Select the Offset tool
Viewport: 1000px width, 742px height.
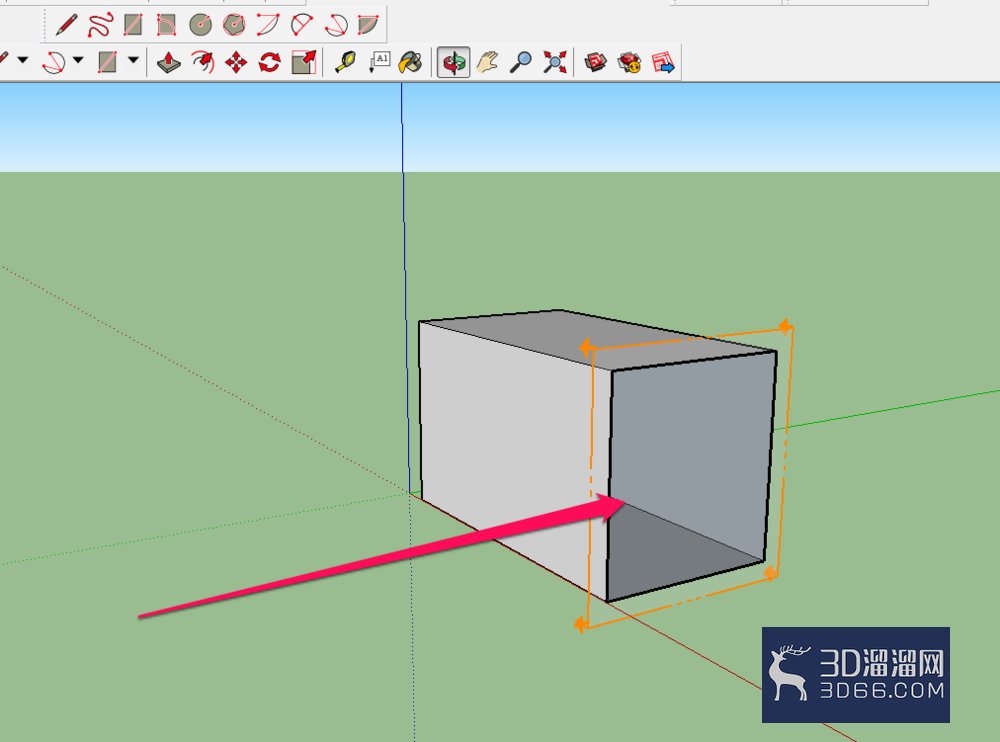pos(203,62)
